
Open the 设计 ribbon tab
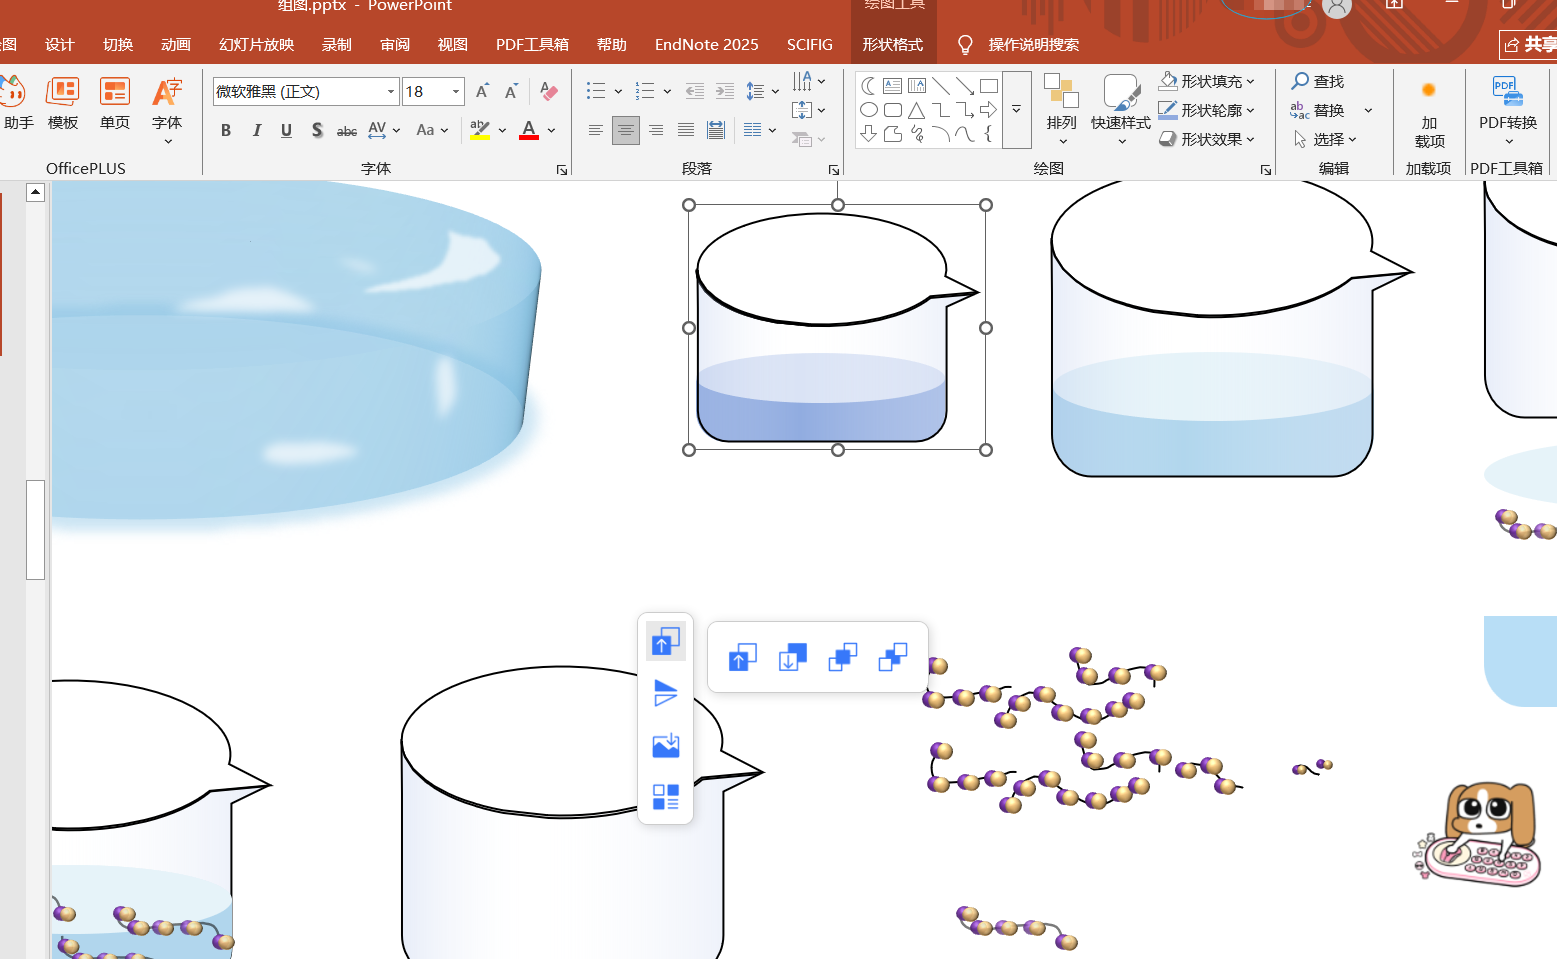point(60,44)
